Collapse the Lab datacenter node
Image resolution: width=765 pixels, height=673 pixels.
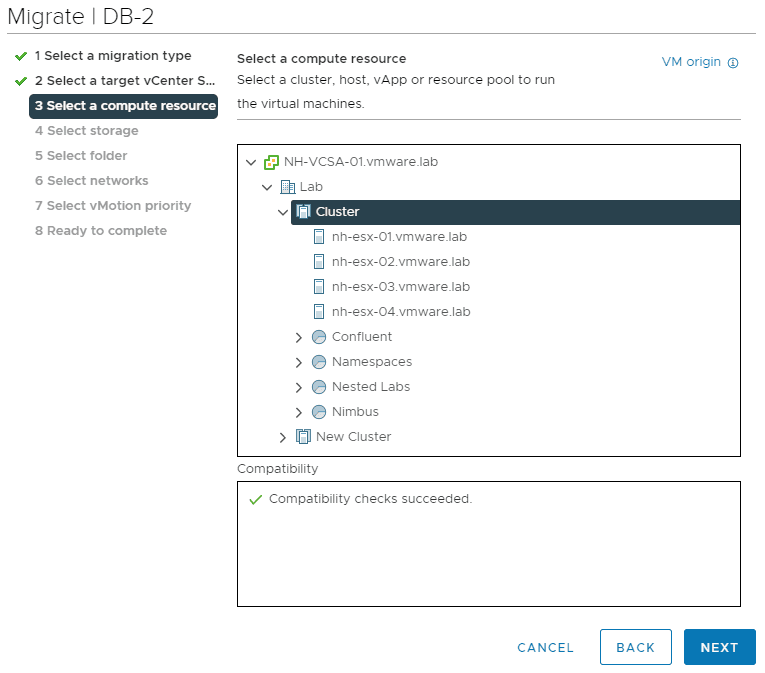[x=267, y=187]
